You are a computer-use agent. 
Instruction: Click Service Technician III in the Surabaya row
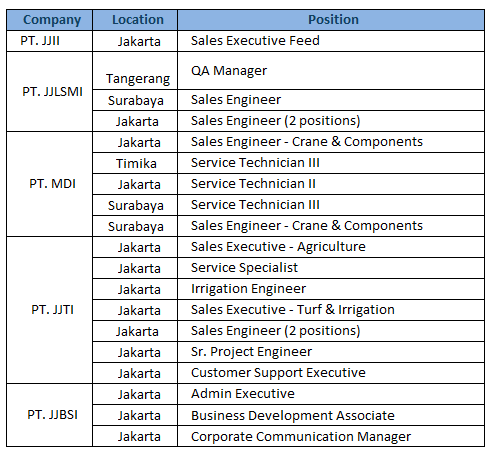point(331,205)
